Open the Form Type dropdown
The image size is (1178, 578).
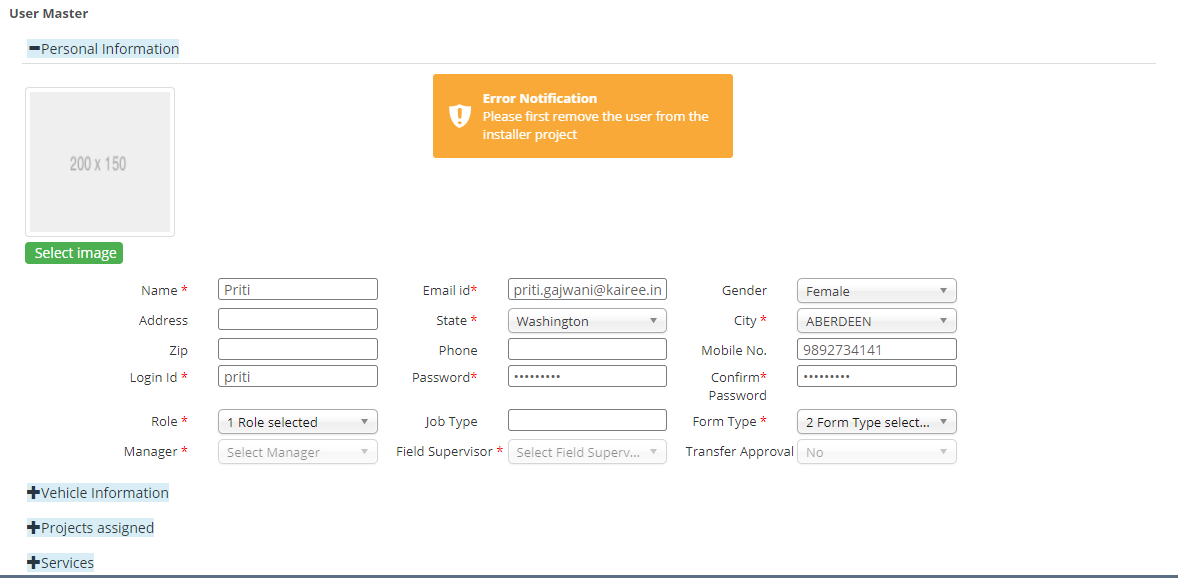click(876, 422)
